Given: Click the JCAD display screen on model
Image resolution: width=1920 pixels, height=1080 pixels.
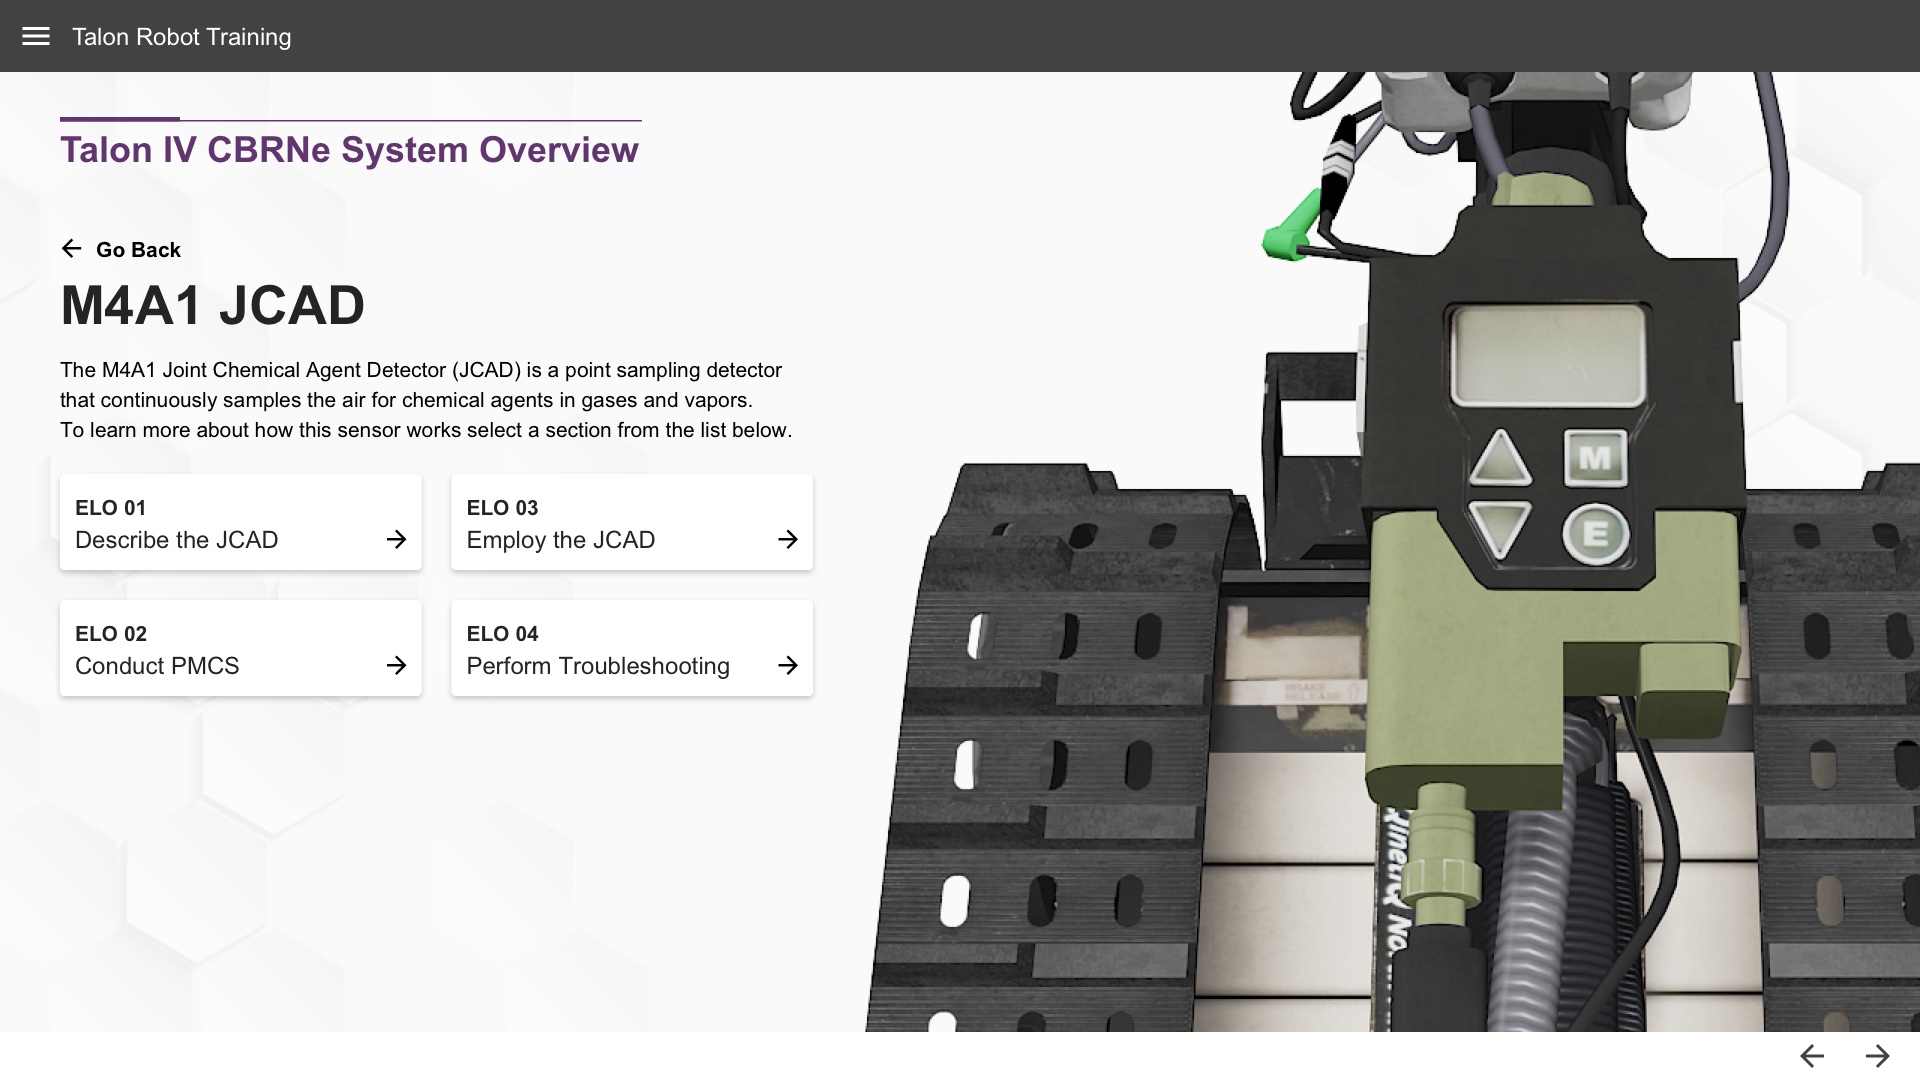Looking at the screenshot, I should point(1547,355).
